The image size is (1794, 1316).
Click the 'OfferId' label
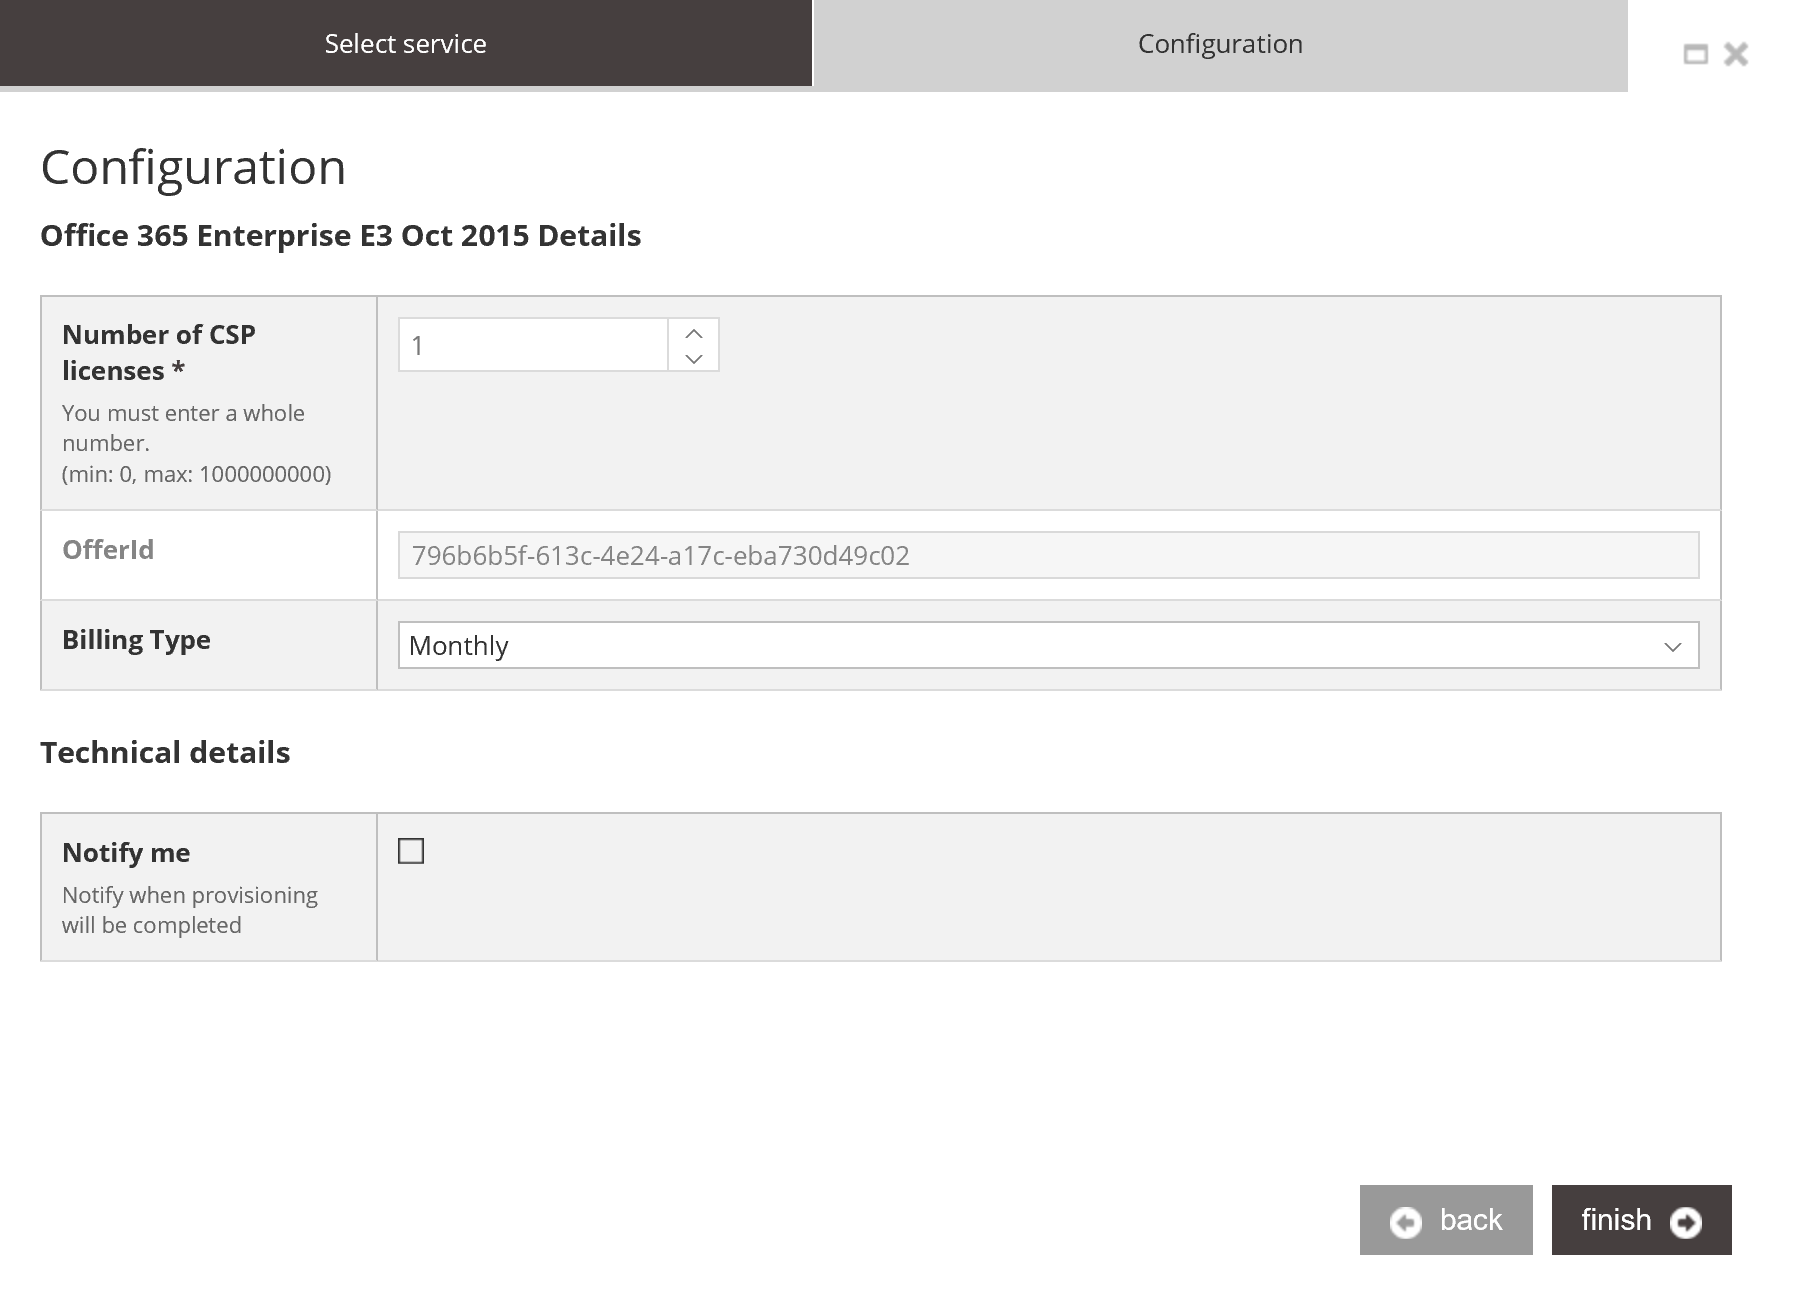pyautogui.click(x=108, y=550)
